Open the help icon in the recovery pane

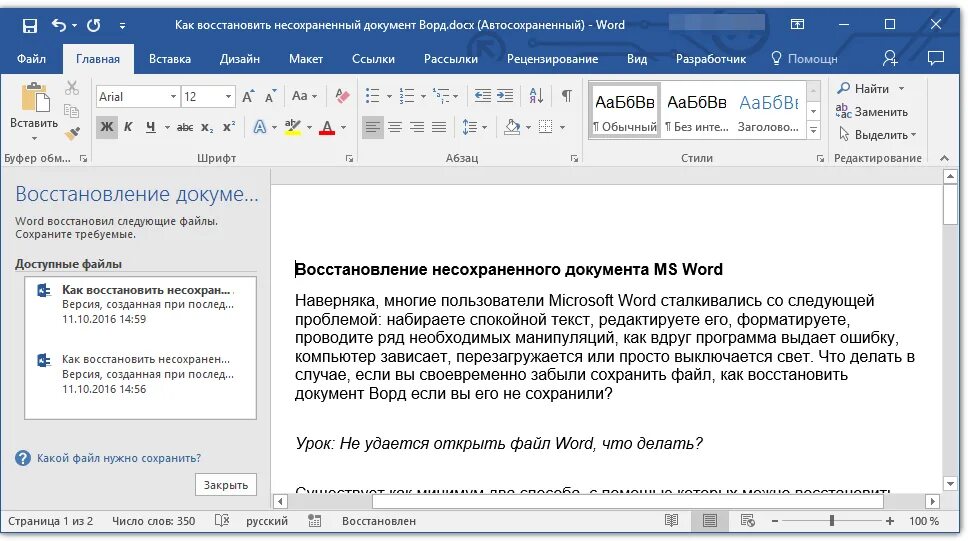click(23, 458)
